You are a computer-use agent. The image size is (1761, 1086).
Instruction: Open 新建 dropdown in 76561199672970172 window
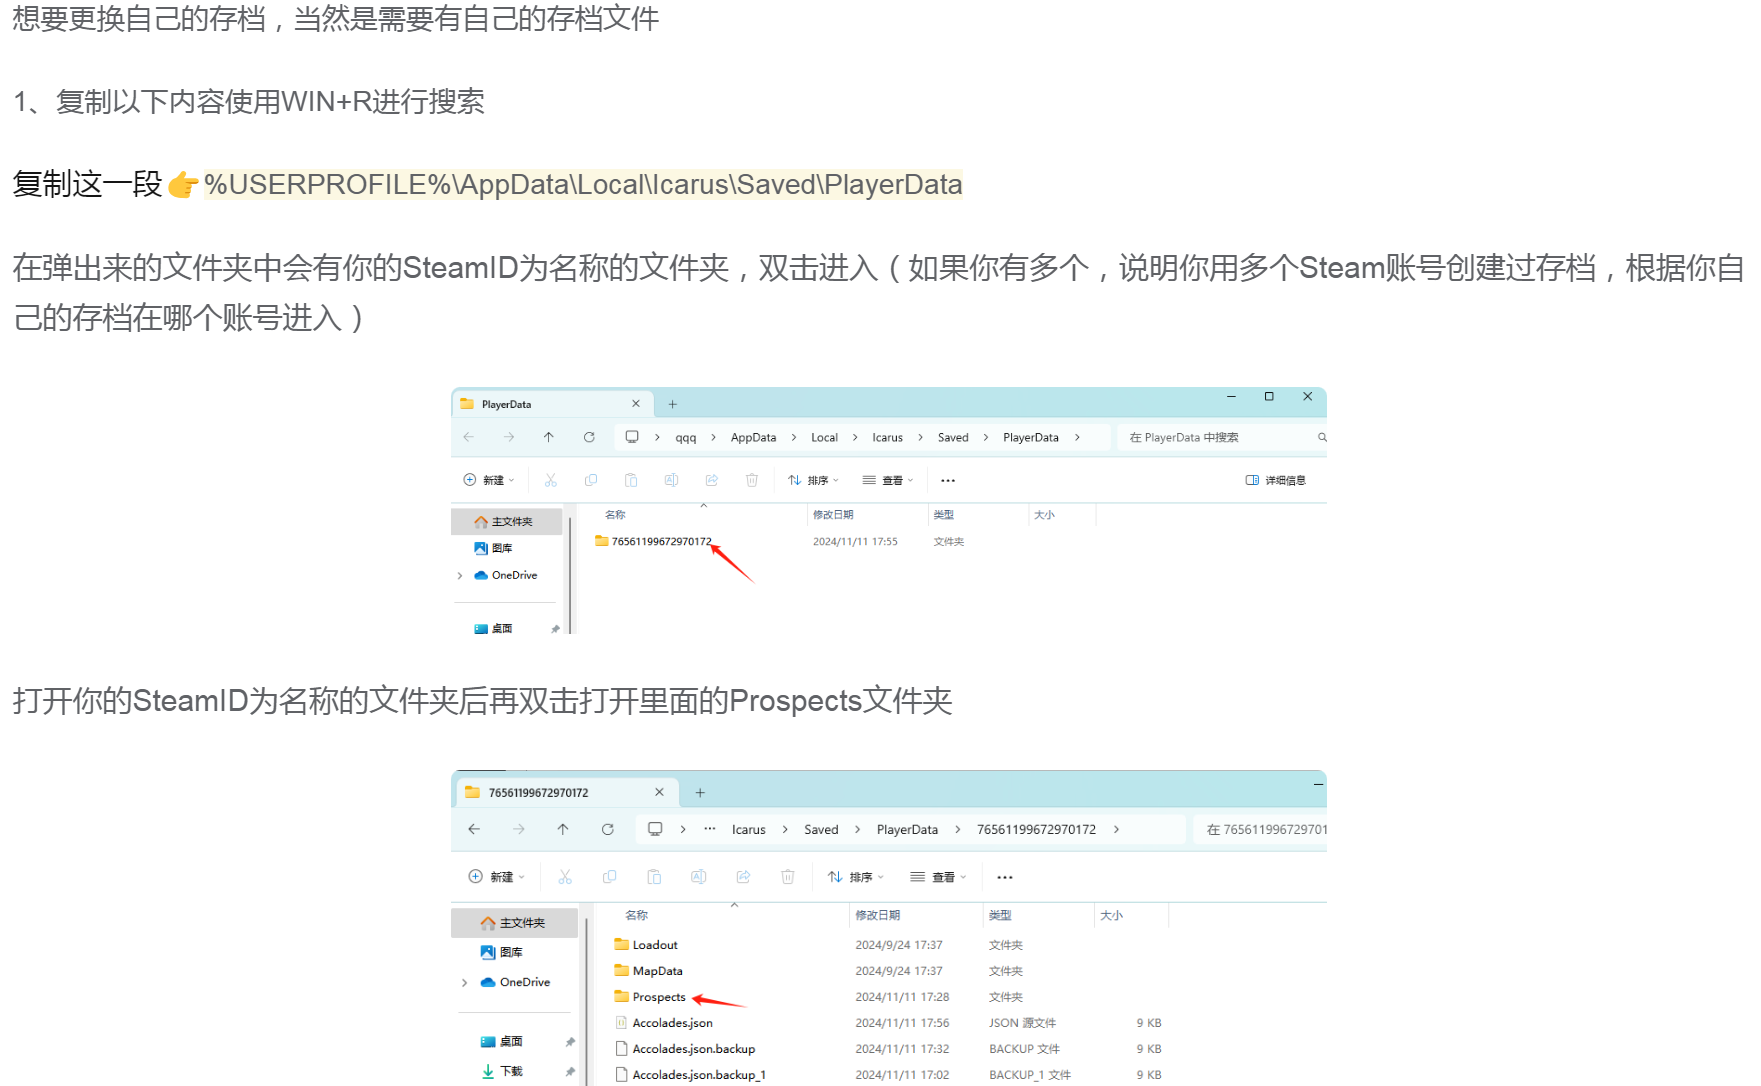(497, 877)
